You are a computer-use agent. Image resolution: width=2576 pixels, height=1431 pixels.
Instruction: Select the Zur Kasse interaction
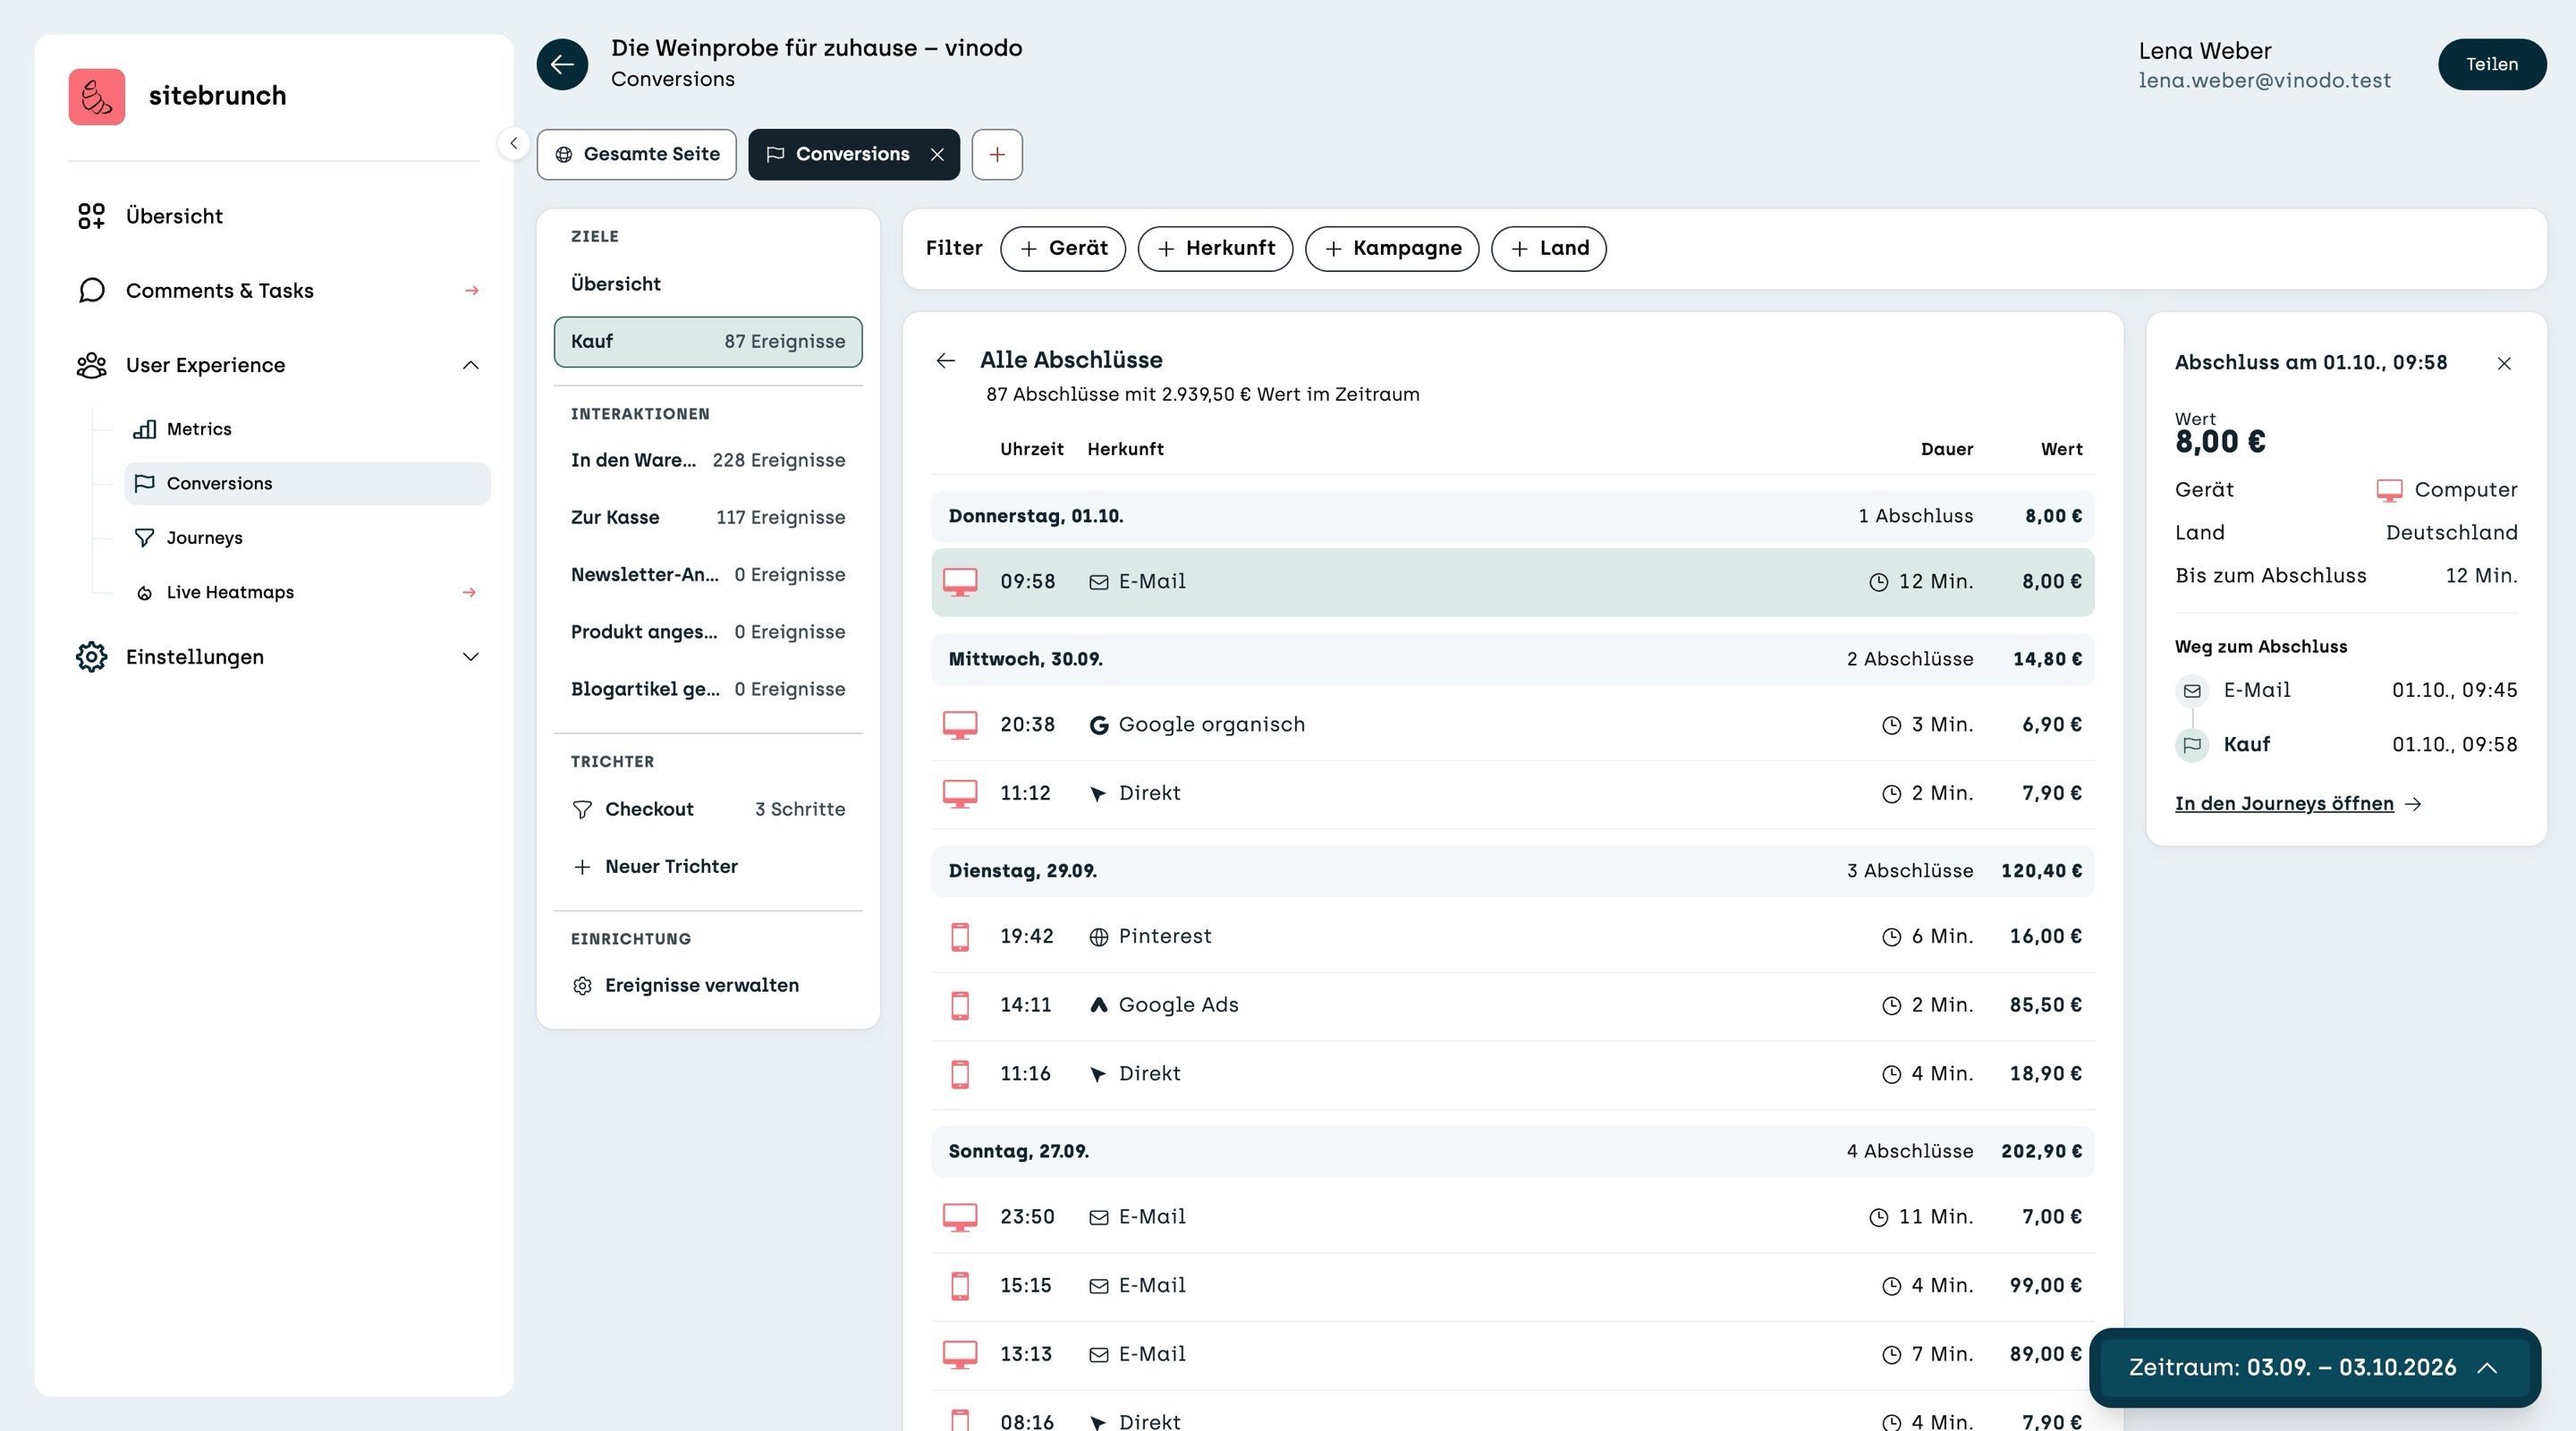(x=708, y=518)
